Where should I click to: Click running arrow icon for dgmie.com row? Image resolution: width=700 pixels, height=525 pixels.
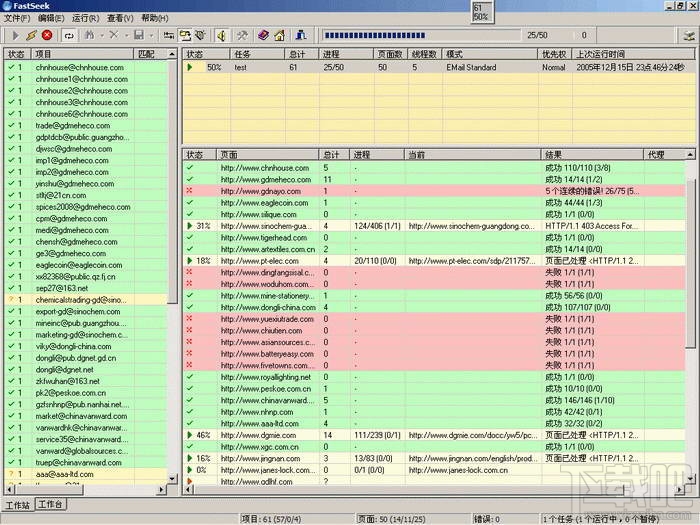click(190, 435)
